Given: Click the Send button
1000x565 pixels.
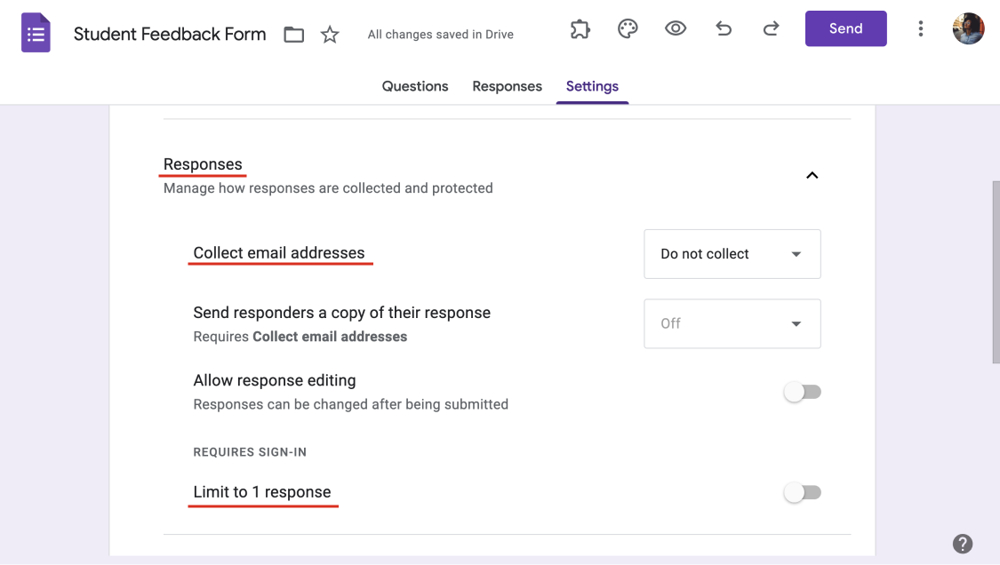Looking at the screenshot, I should click(845, 29).
